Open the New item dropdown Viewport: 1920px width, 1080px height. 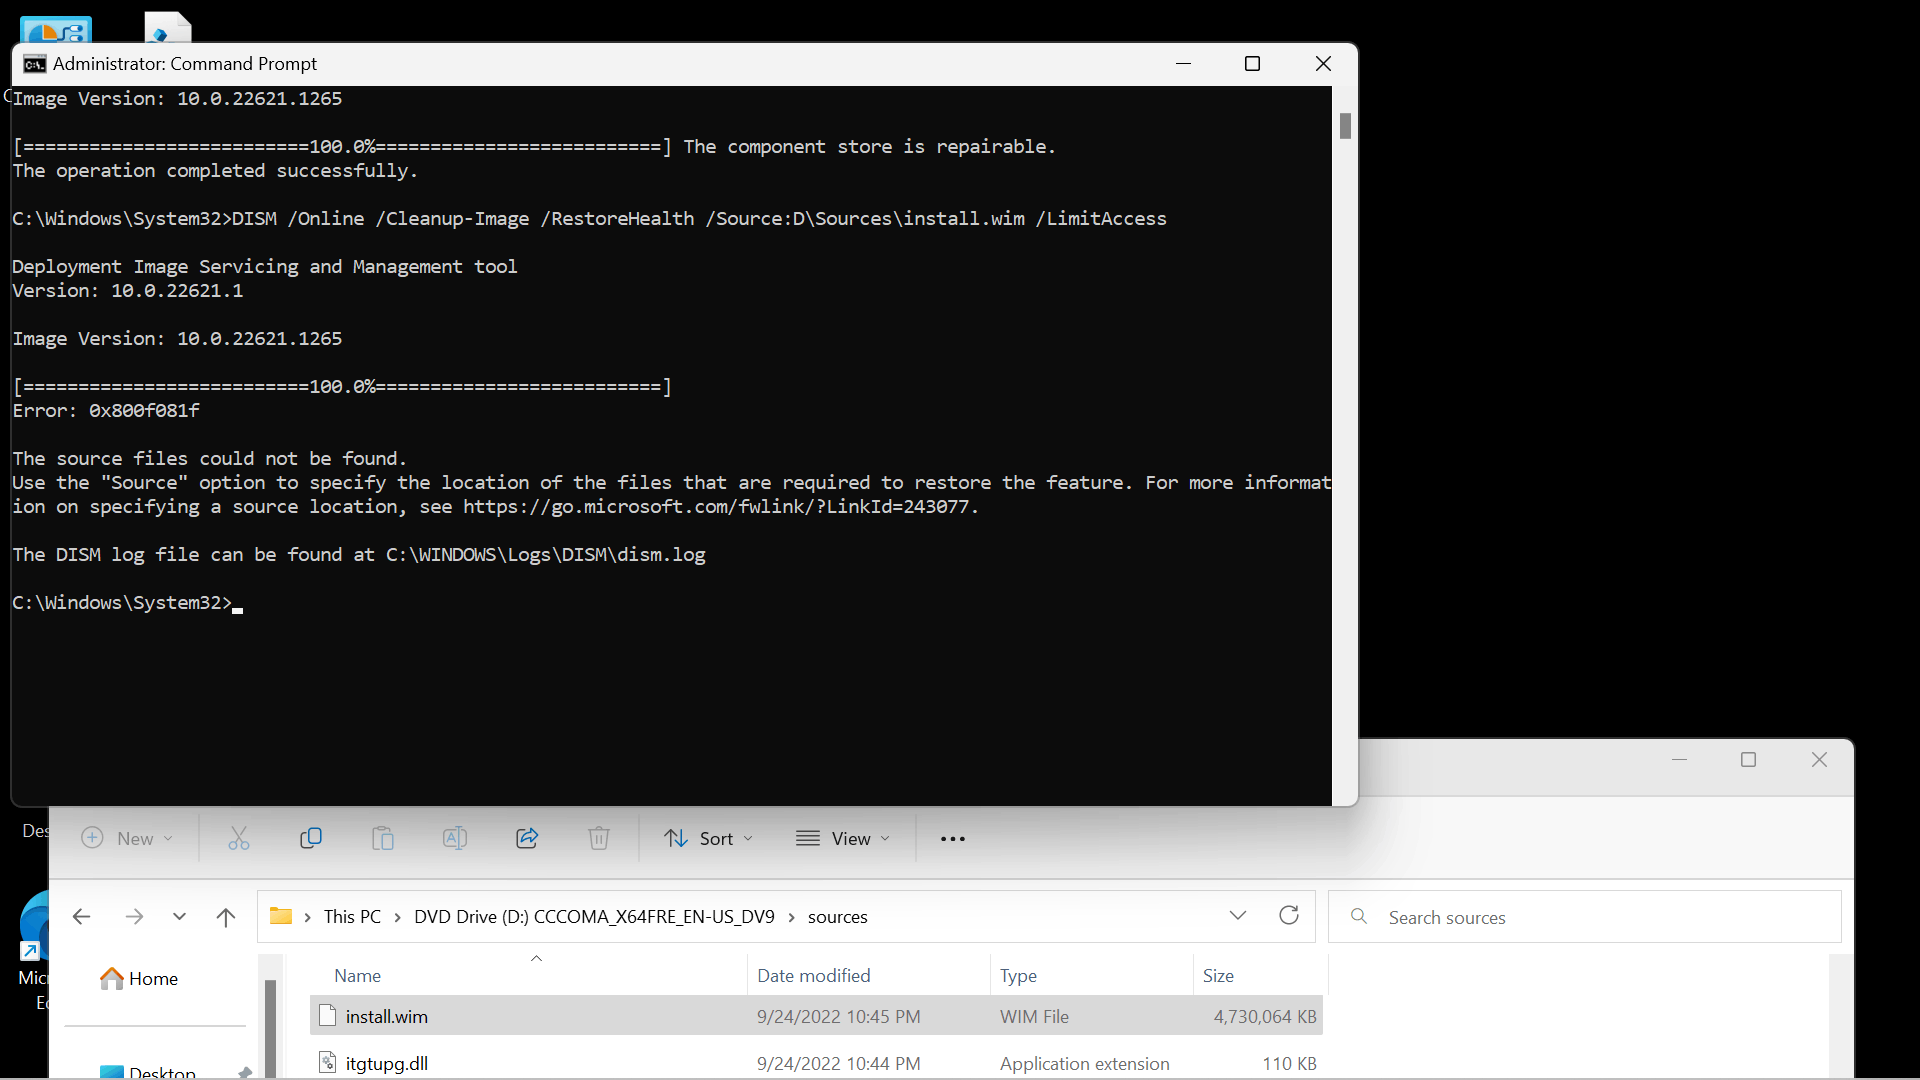pos(127,838)
